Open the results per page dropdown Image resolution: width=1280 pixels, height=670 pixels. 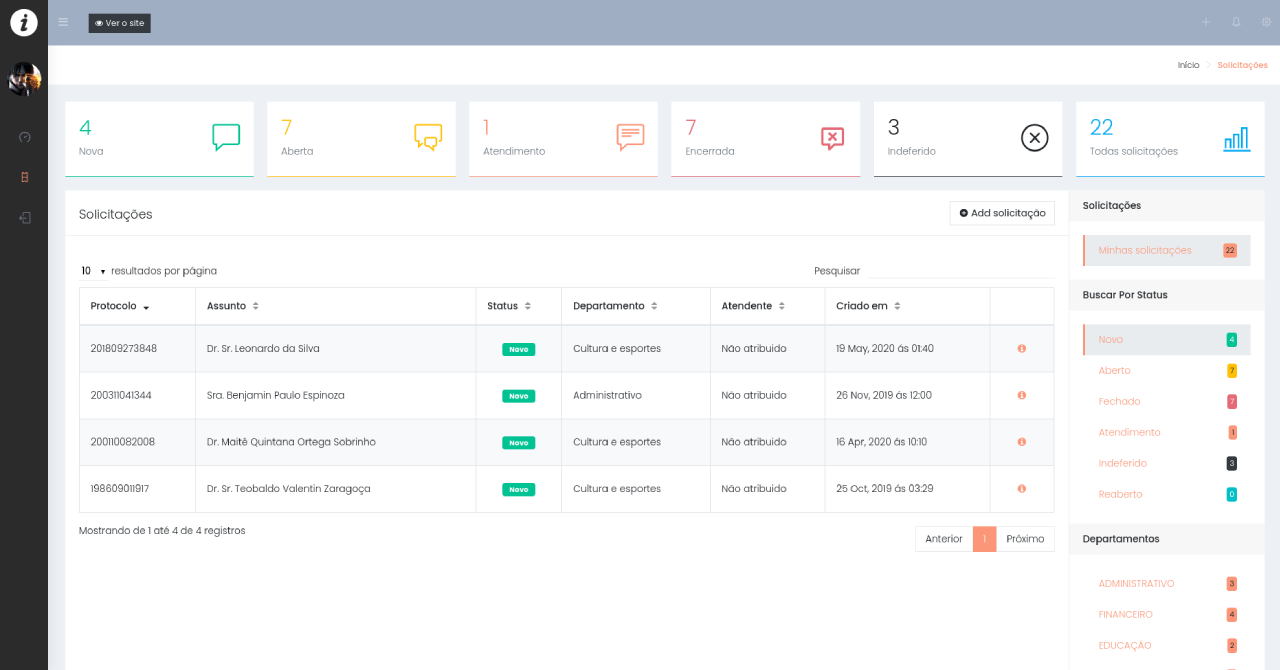[x=93, y=271]
